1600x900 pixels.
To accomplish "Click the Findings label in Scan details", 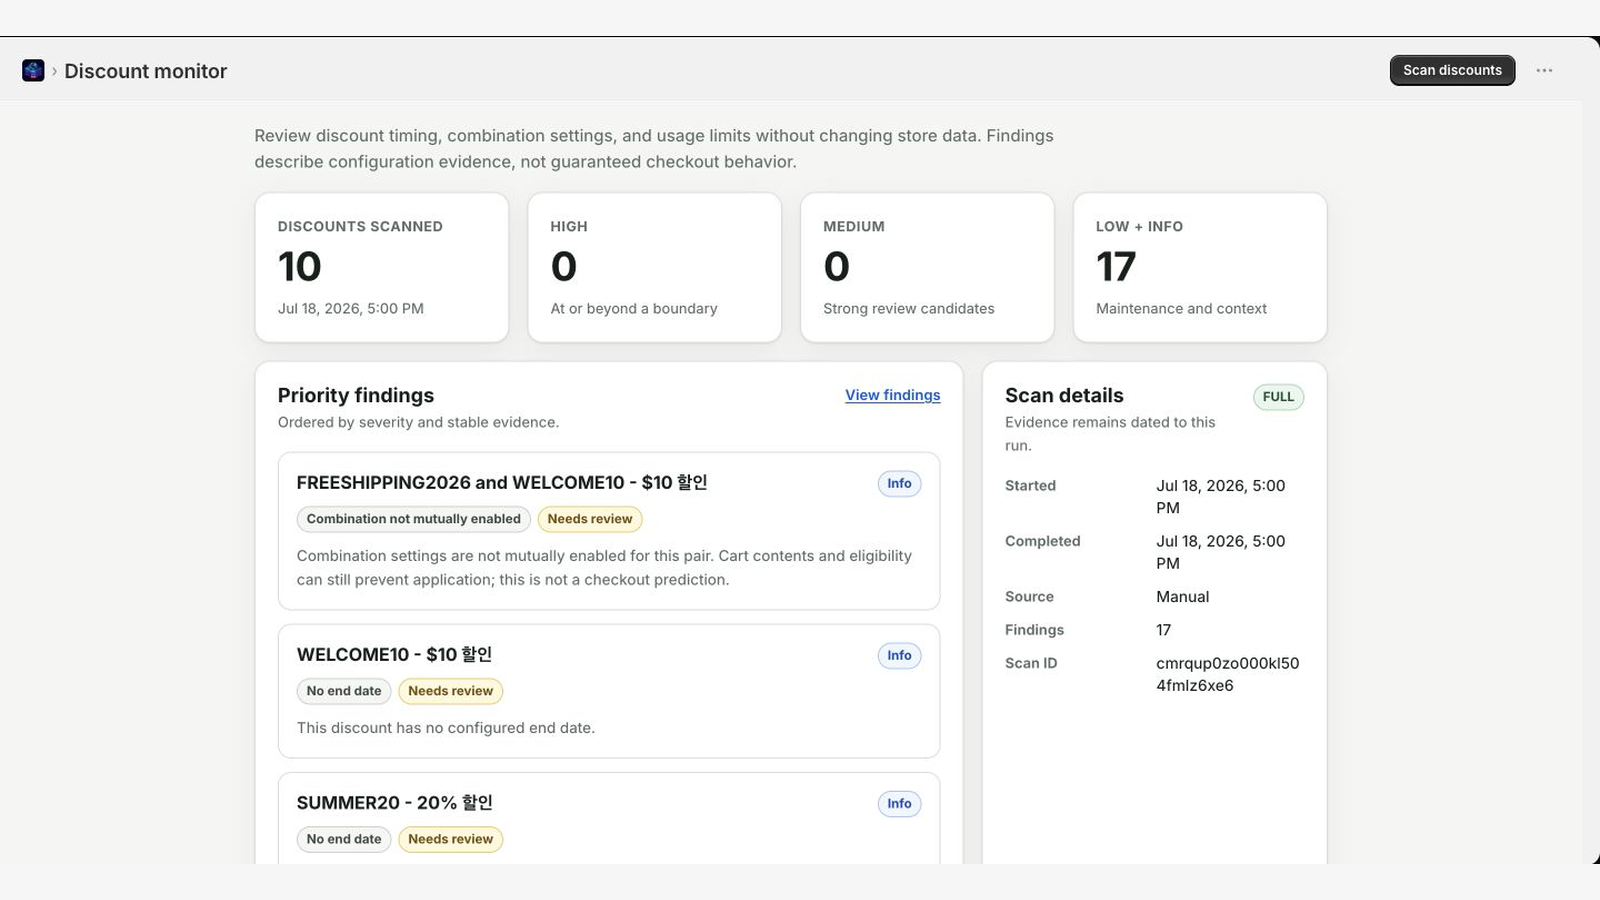I will (1034, 630).
